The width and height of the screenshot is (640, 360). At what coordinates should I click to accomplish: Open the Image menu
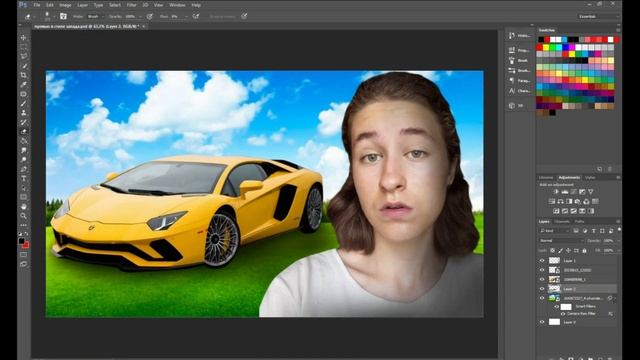[65, 5]
